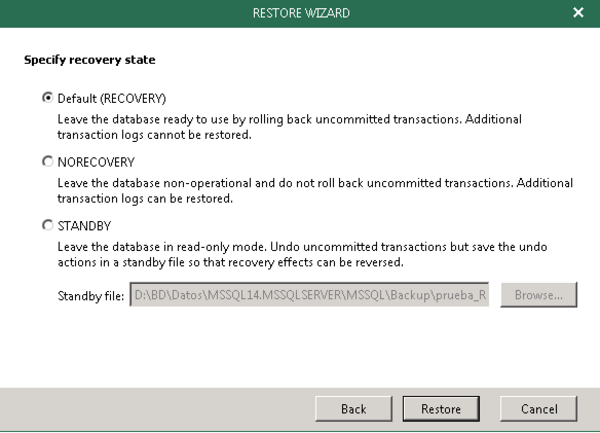Click the 'Specify recovery state' heading

(89, 60)
